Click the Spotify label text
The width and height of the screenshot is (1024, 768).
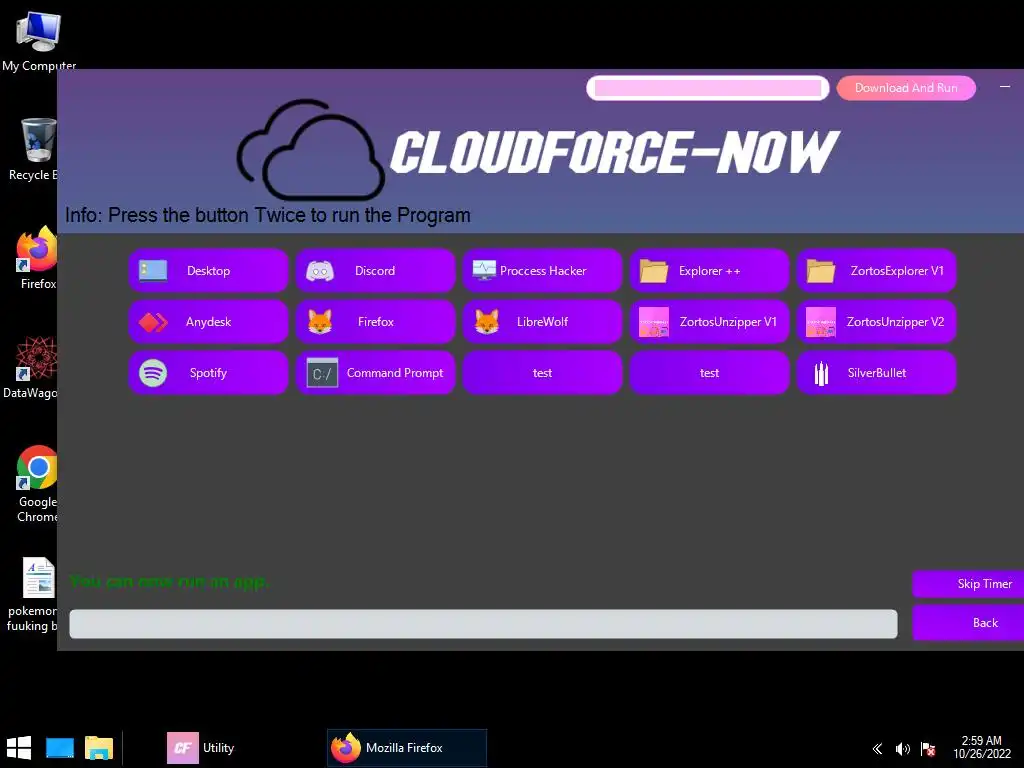(208, 373)
